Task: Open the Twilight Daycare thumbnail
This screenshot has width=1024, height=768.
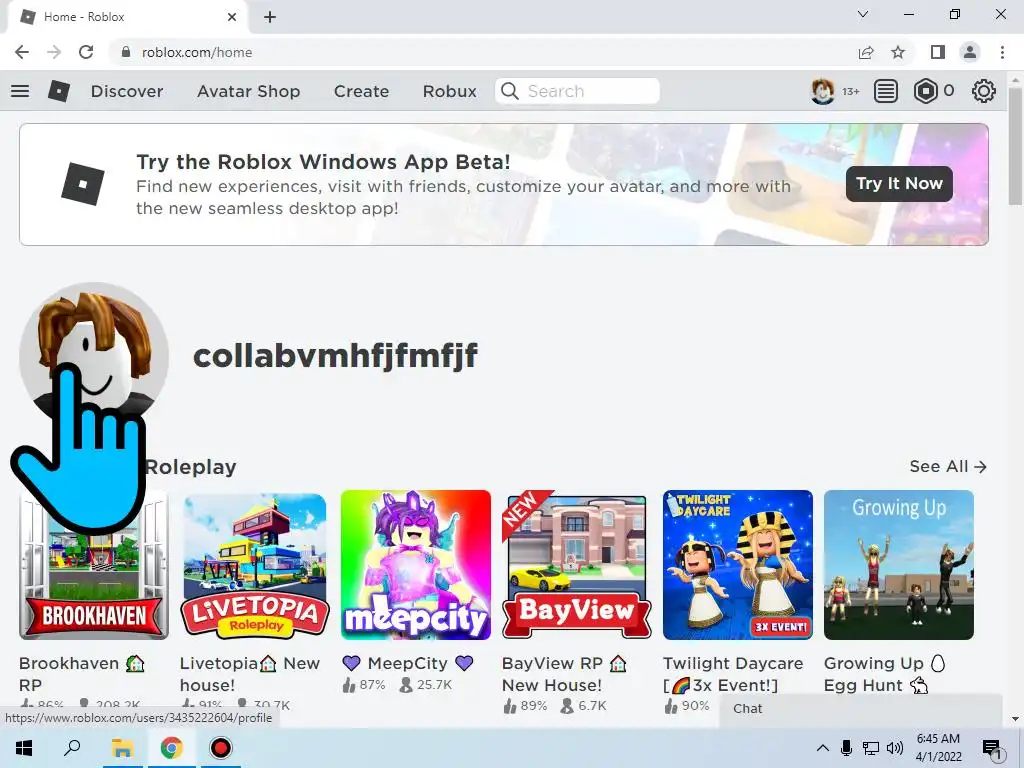Action: pyautogui.click(x=738, y=565)
